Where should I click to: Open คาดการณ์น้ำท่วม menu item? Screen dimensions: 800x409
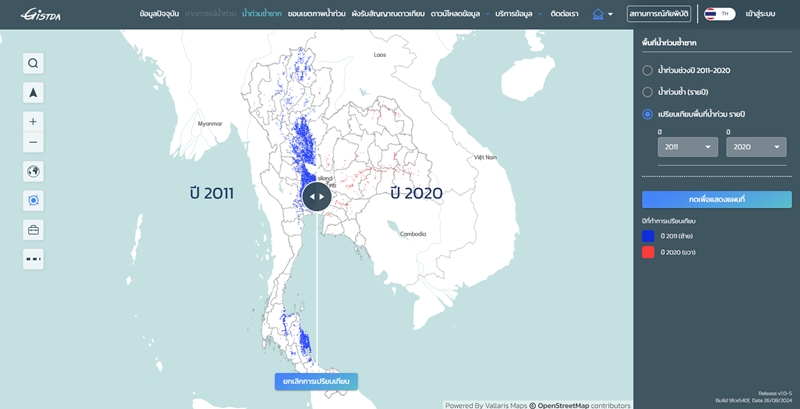tap(211, 14)
